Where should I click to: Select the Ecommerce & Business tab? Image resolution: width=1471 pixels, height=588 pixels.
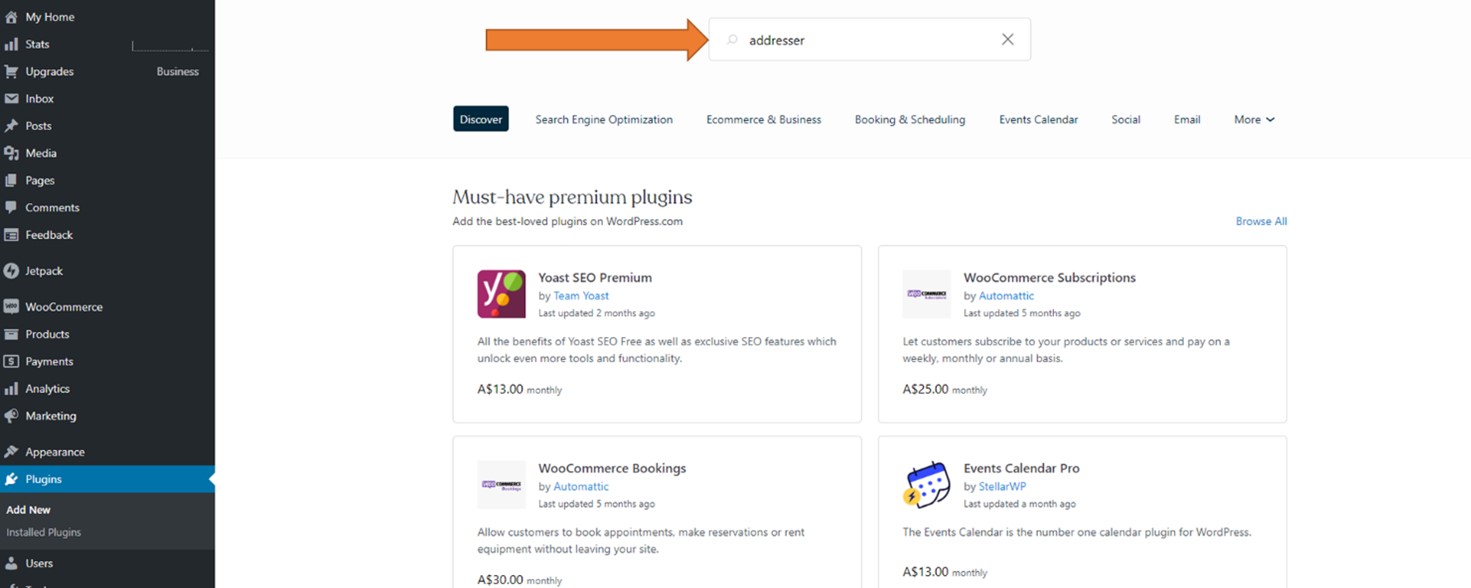(x=763, y=119)
